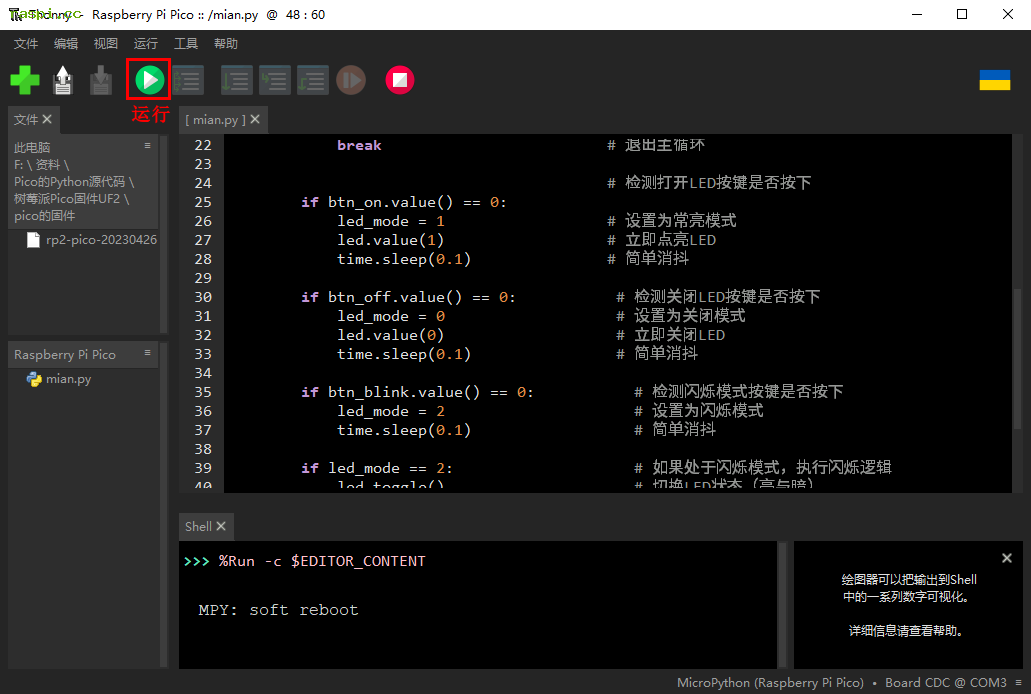Open this-computer panel options menu
The height and width of the screenshot is (694, 1031).
(x=148, y=146)
